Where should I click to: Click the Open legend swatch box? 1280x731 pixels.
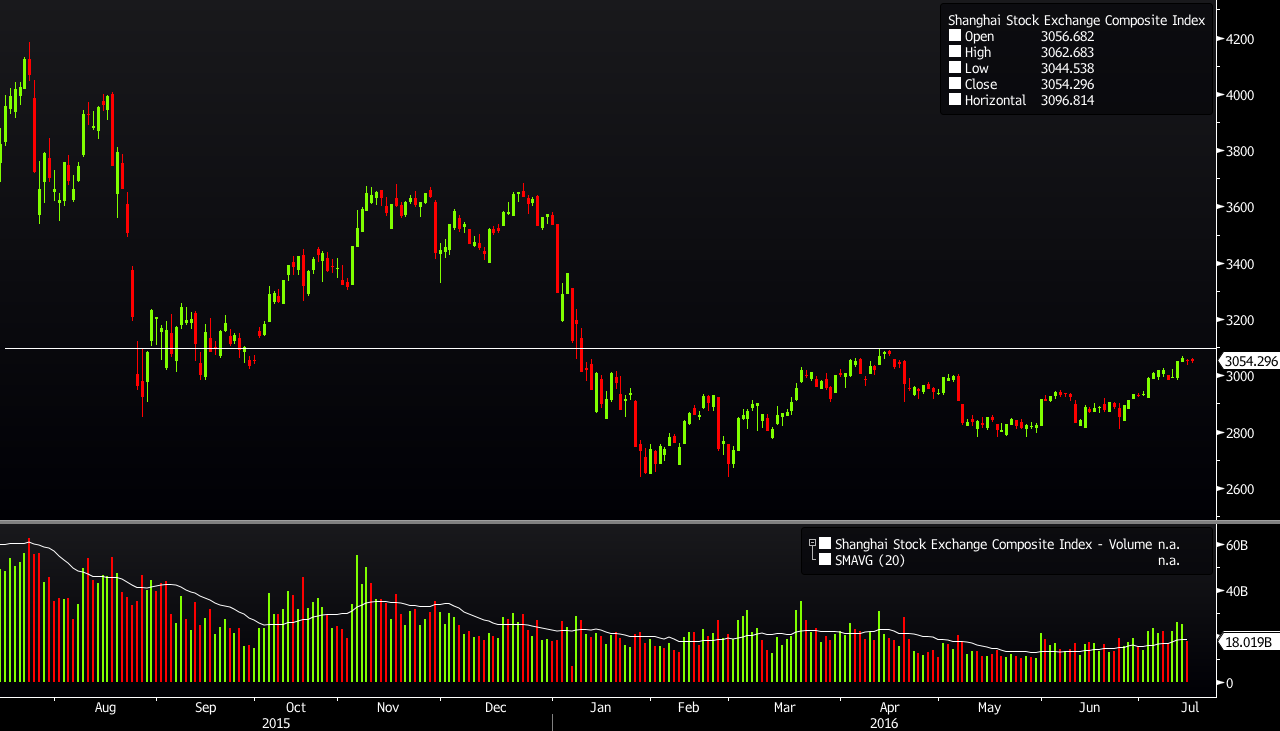[x=955, y=36]
